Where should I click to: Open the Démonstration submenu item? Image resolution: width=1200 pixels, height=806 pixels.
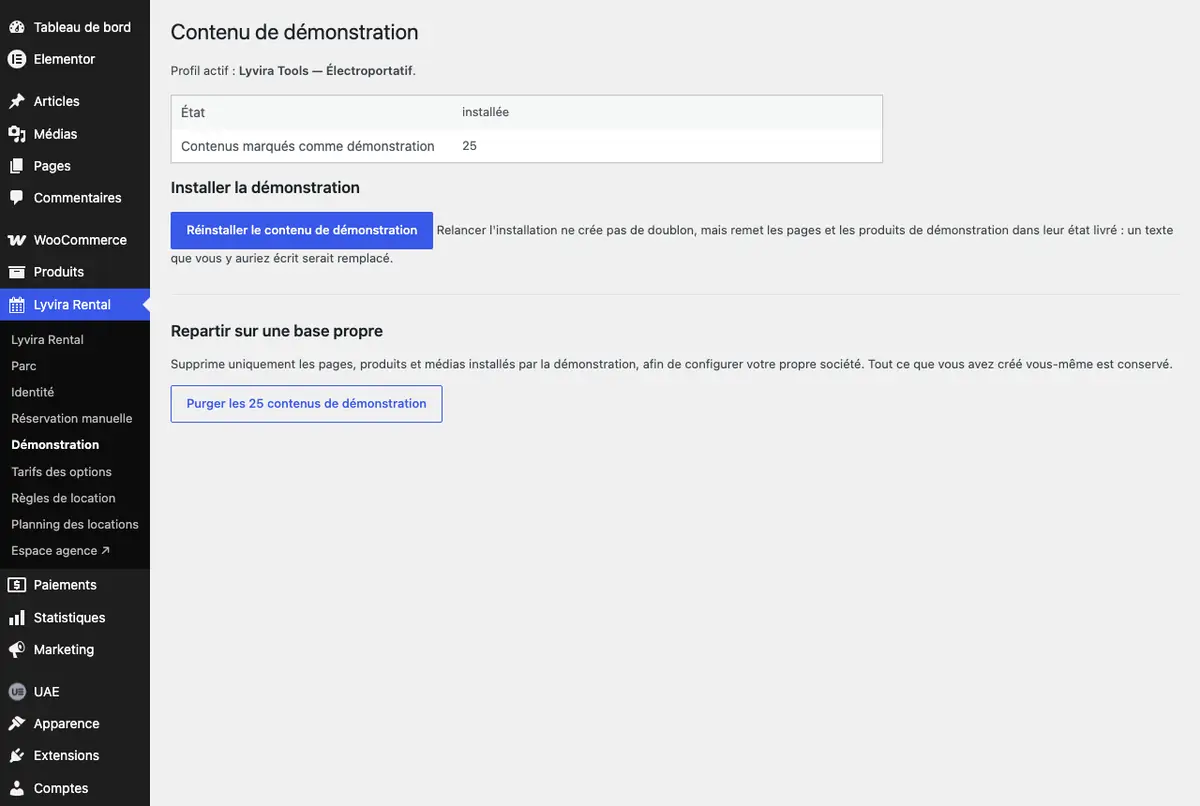click(x=55, y=444)
